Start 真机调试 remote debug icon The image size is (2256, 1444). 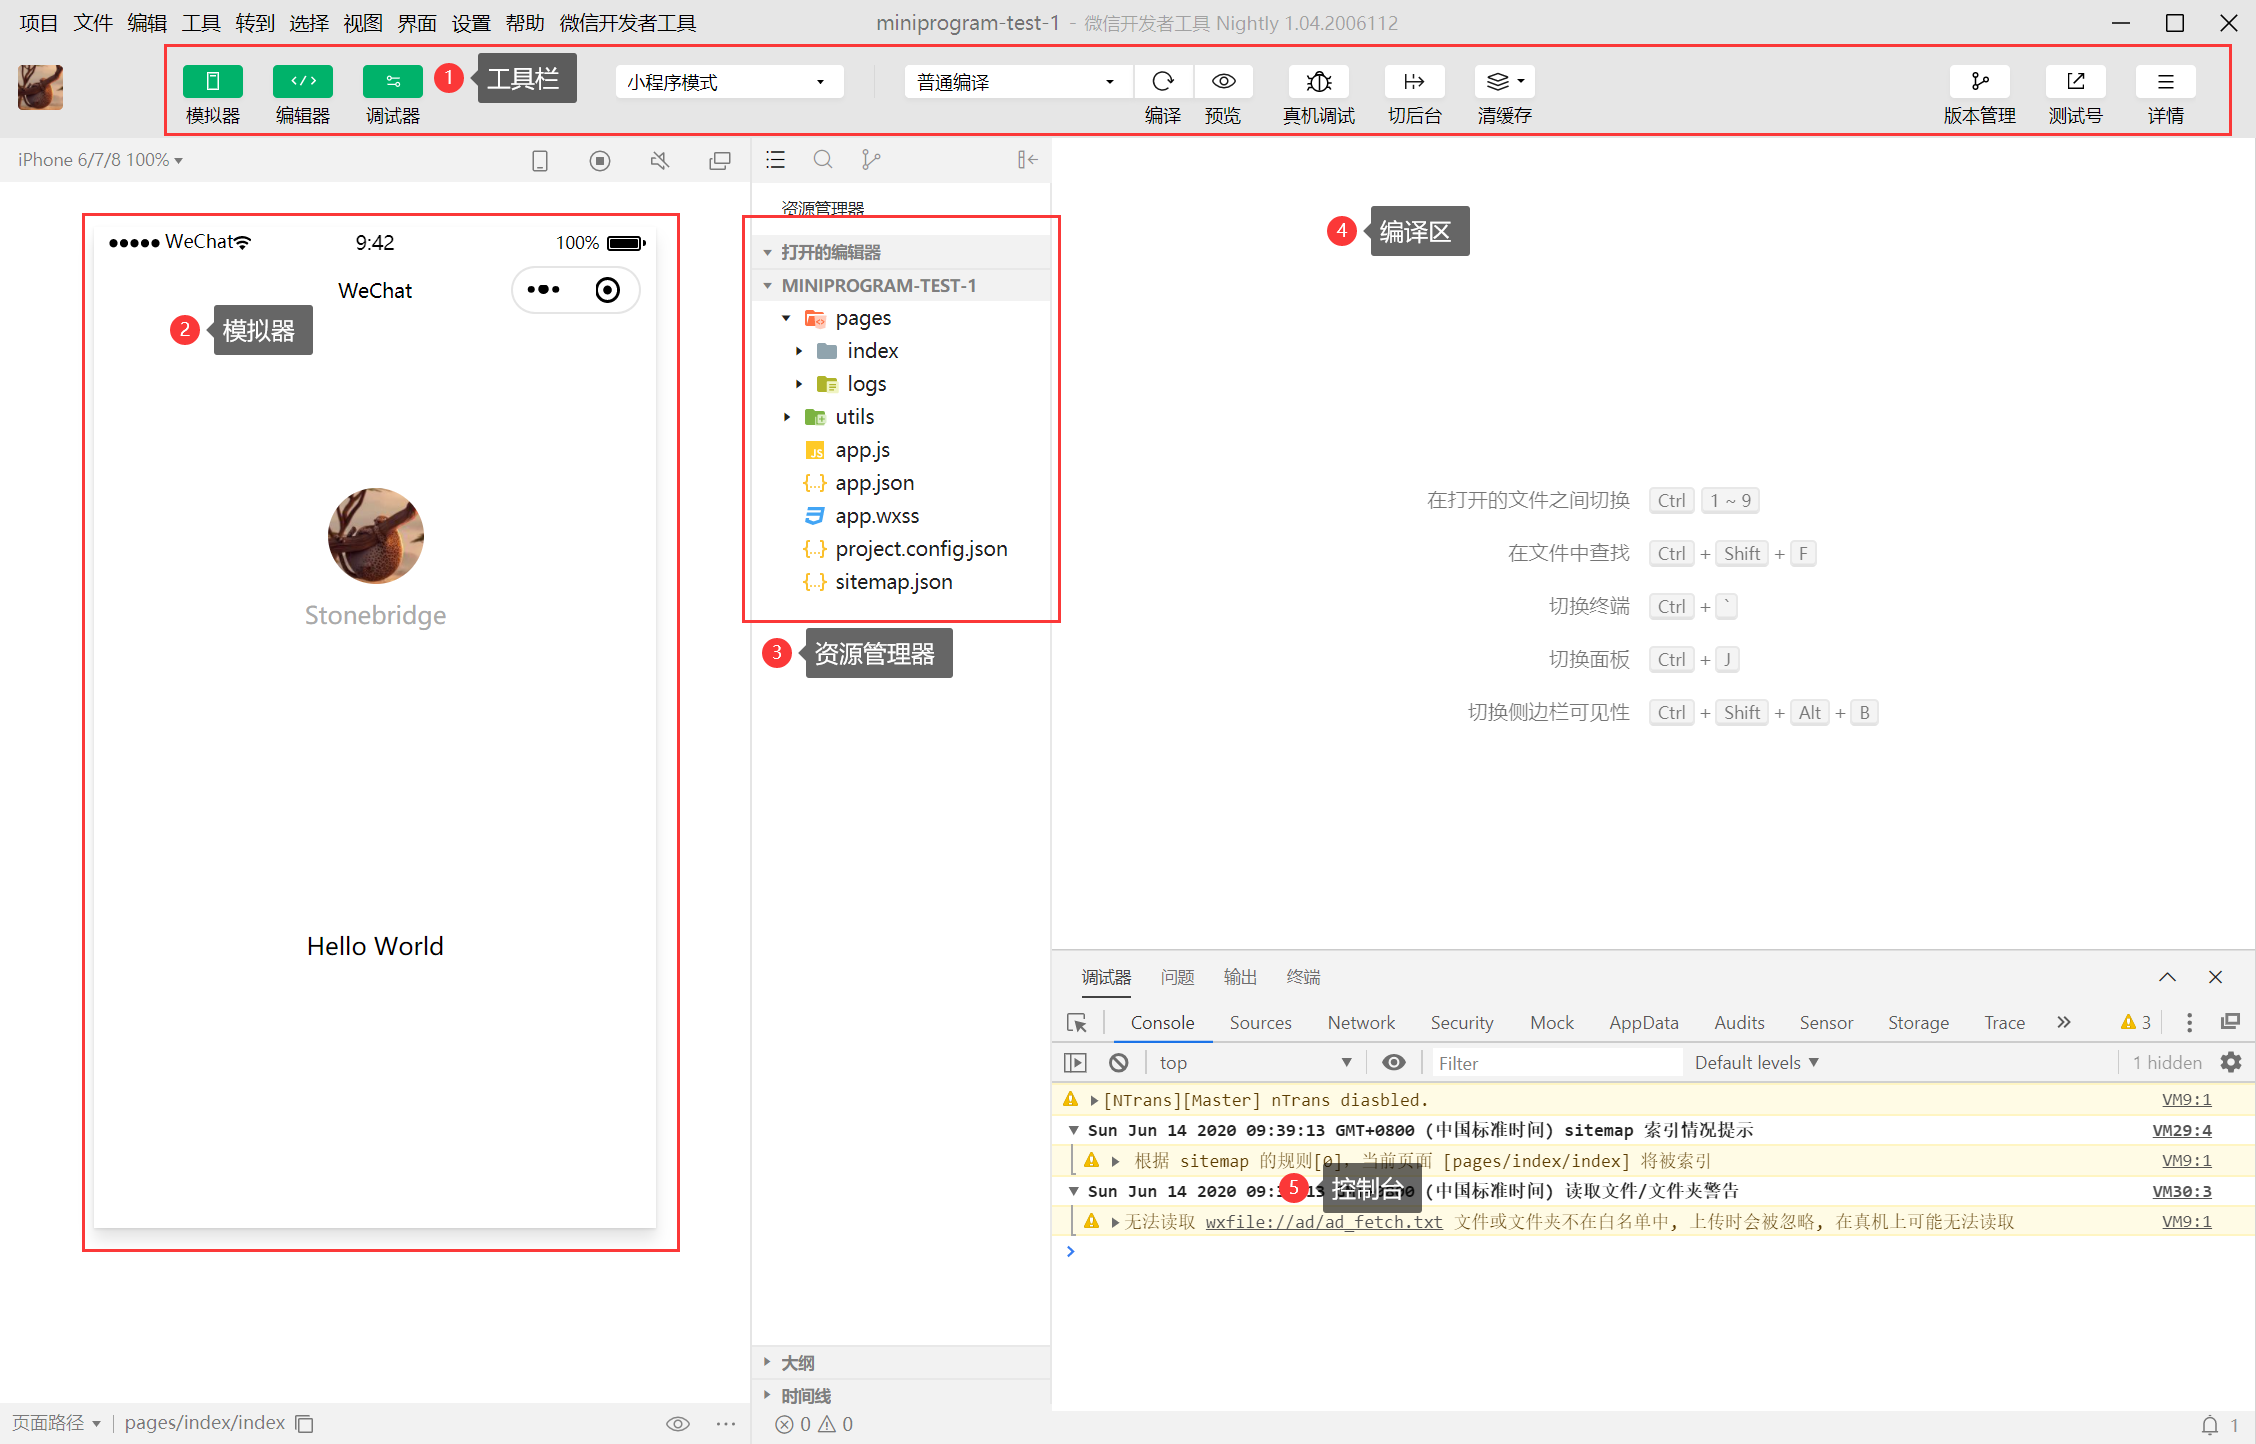pos(1319,81)
